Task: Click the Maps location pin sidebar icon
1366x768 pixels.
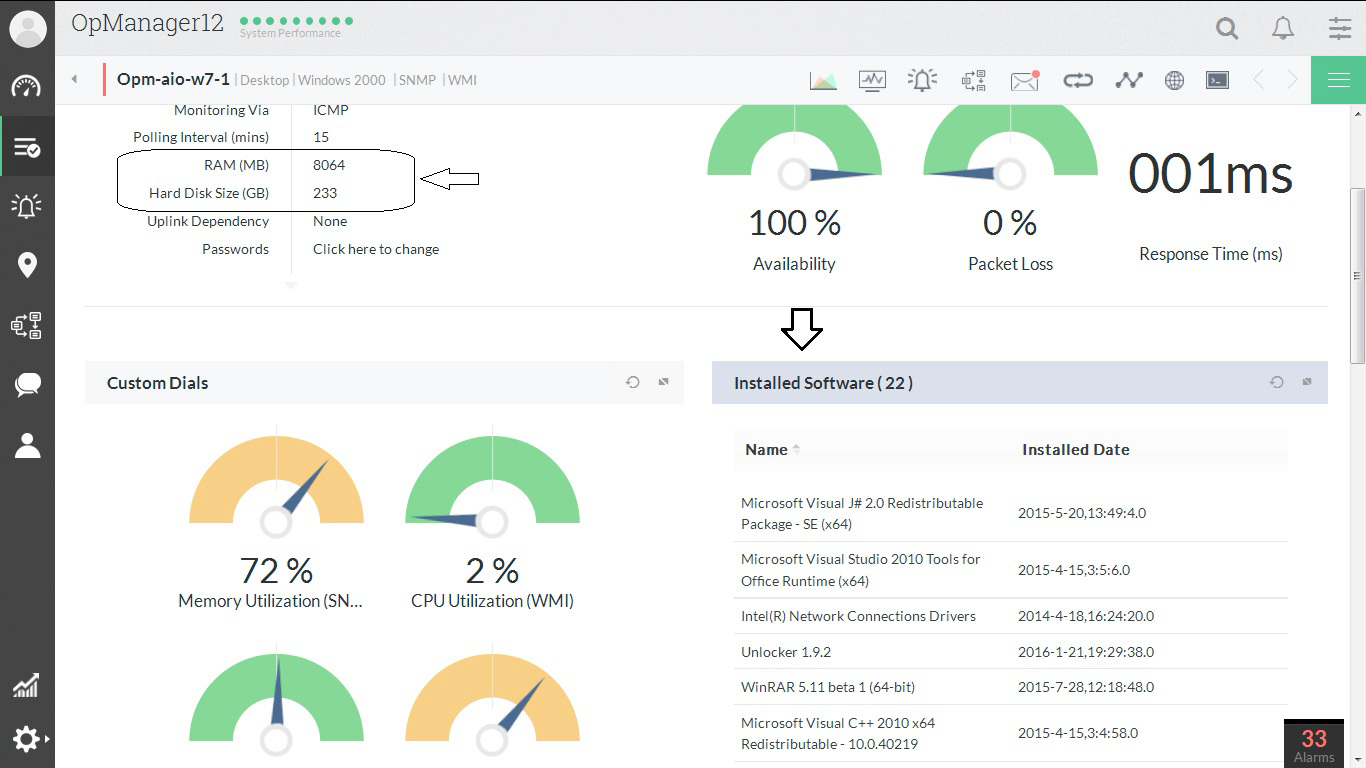Action: 27,265
